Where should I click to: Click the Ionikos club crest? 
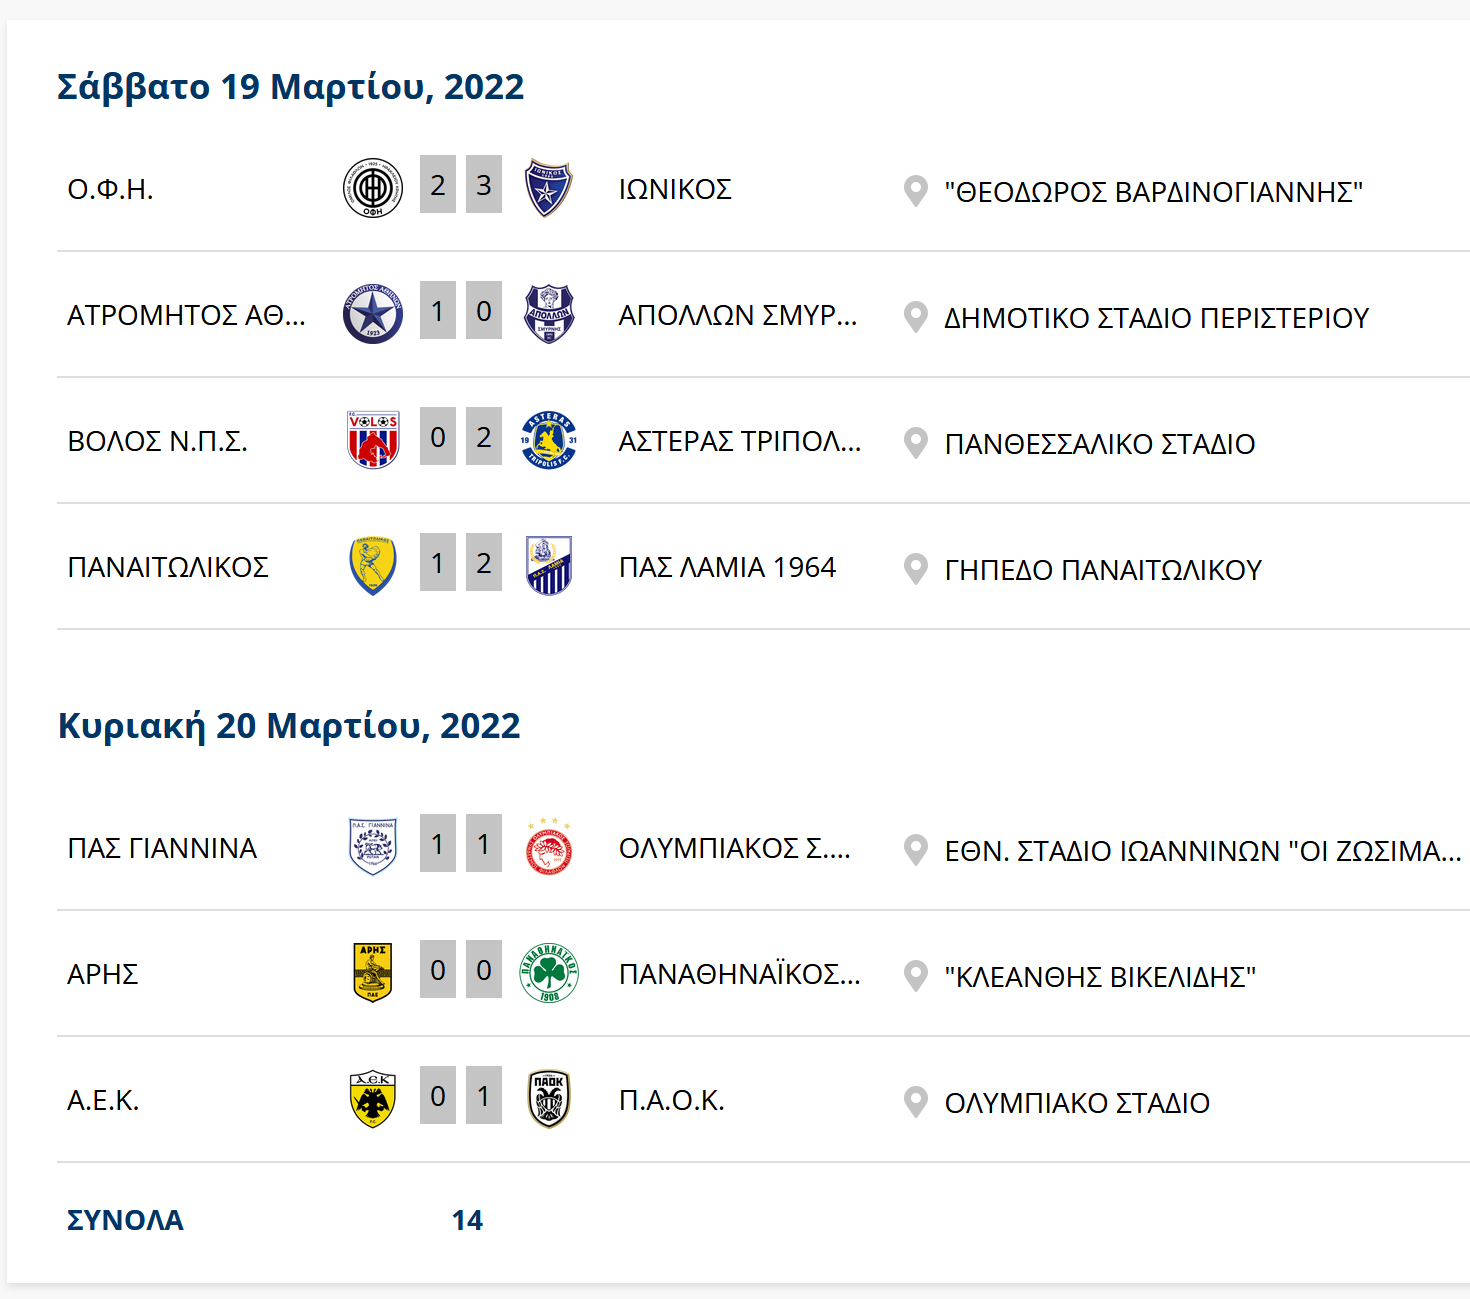pyautogui.click(x=548, y=188)
